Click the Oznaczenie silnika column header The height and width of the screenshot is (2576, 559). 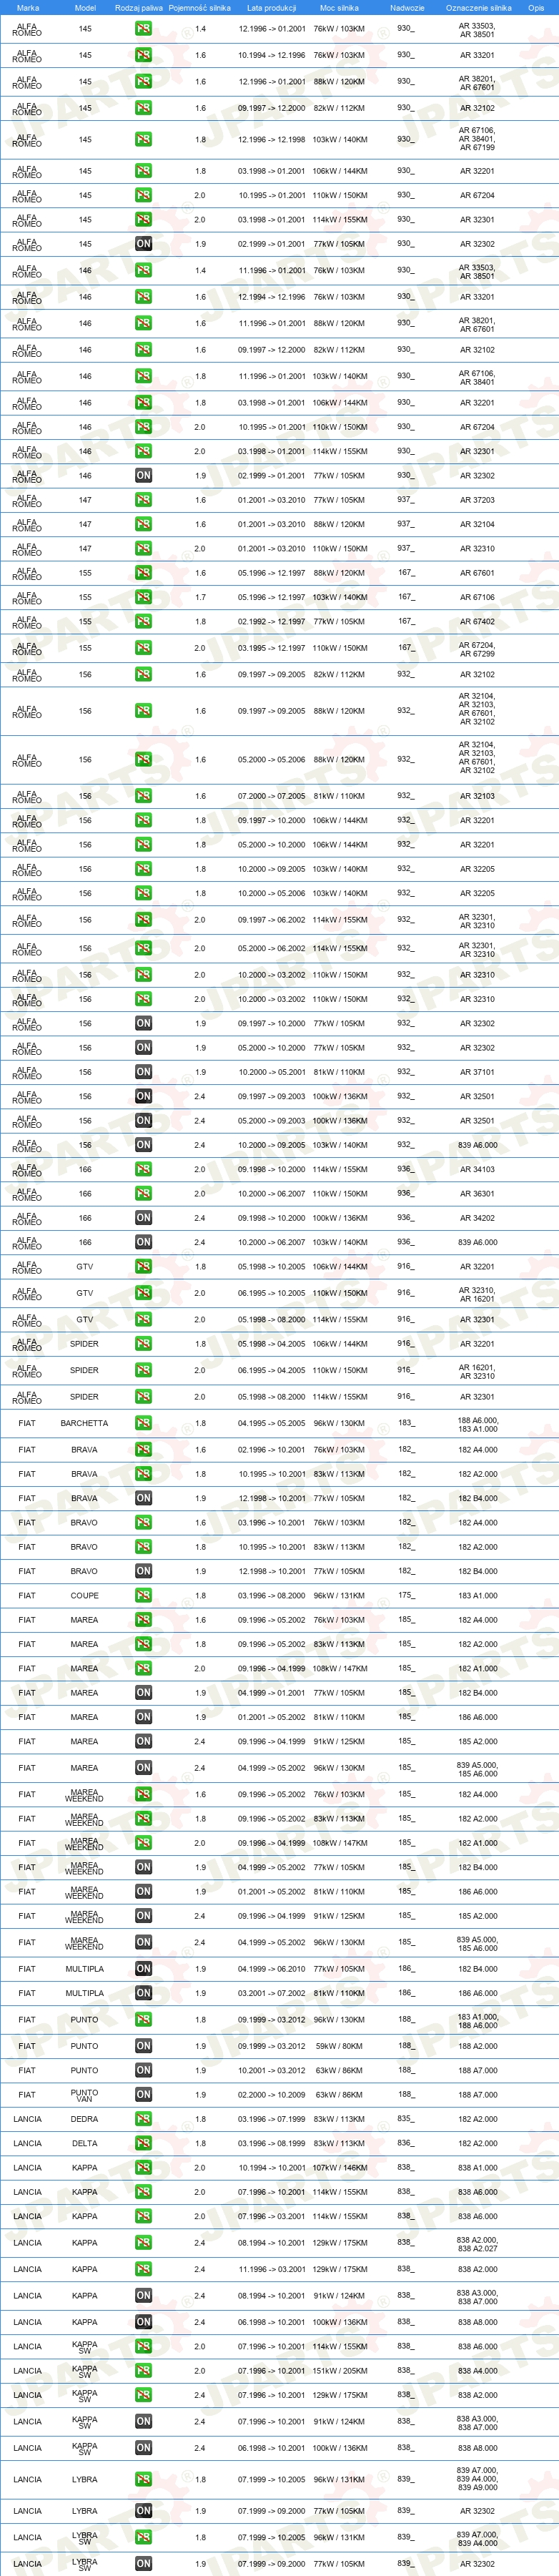(478, 8)
